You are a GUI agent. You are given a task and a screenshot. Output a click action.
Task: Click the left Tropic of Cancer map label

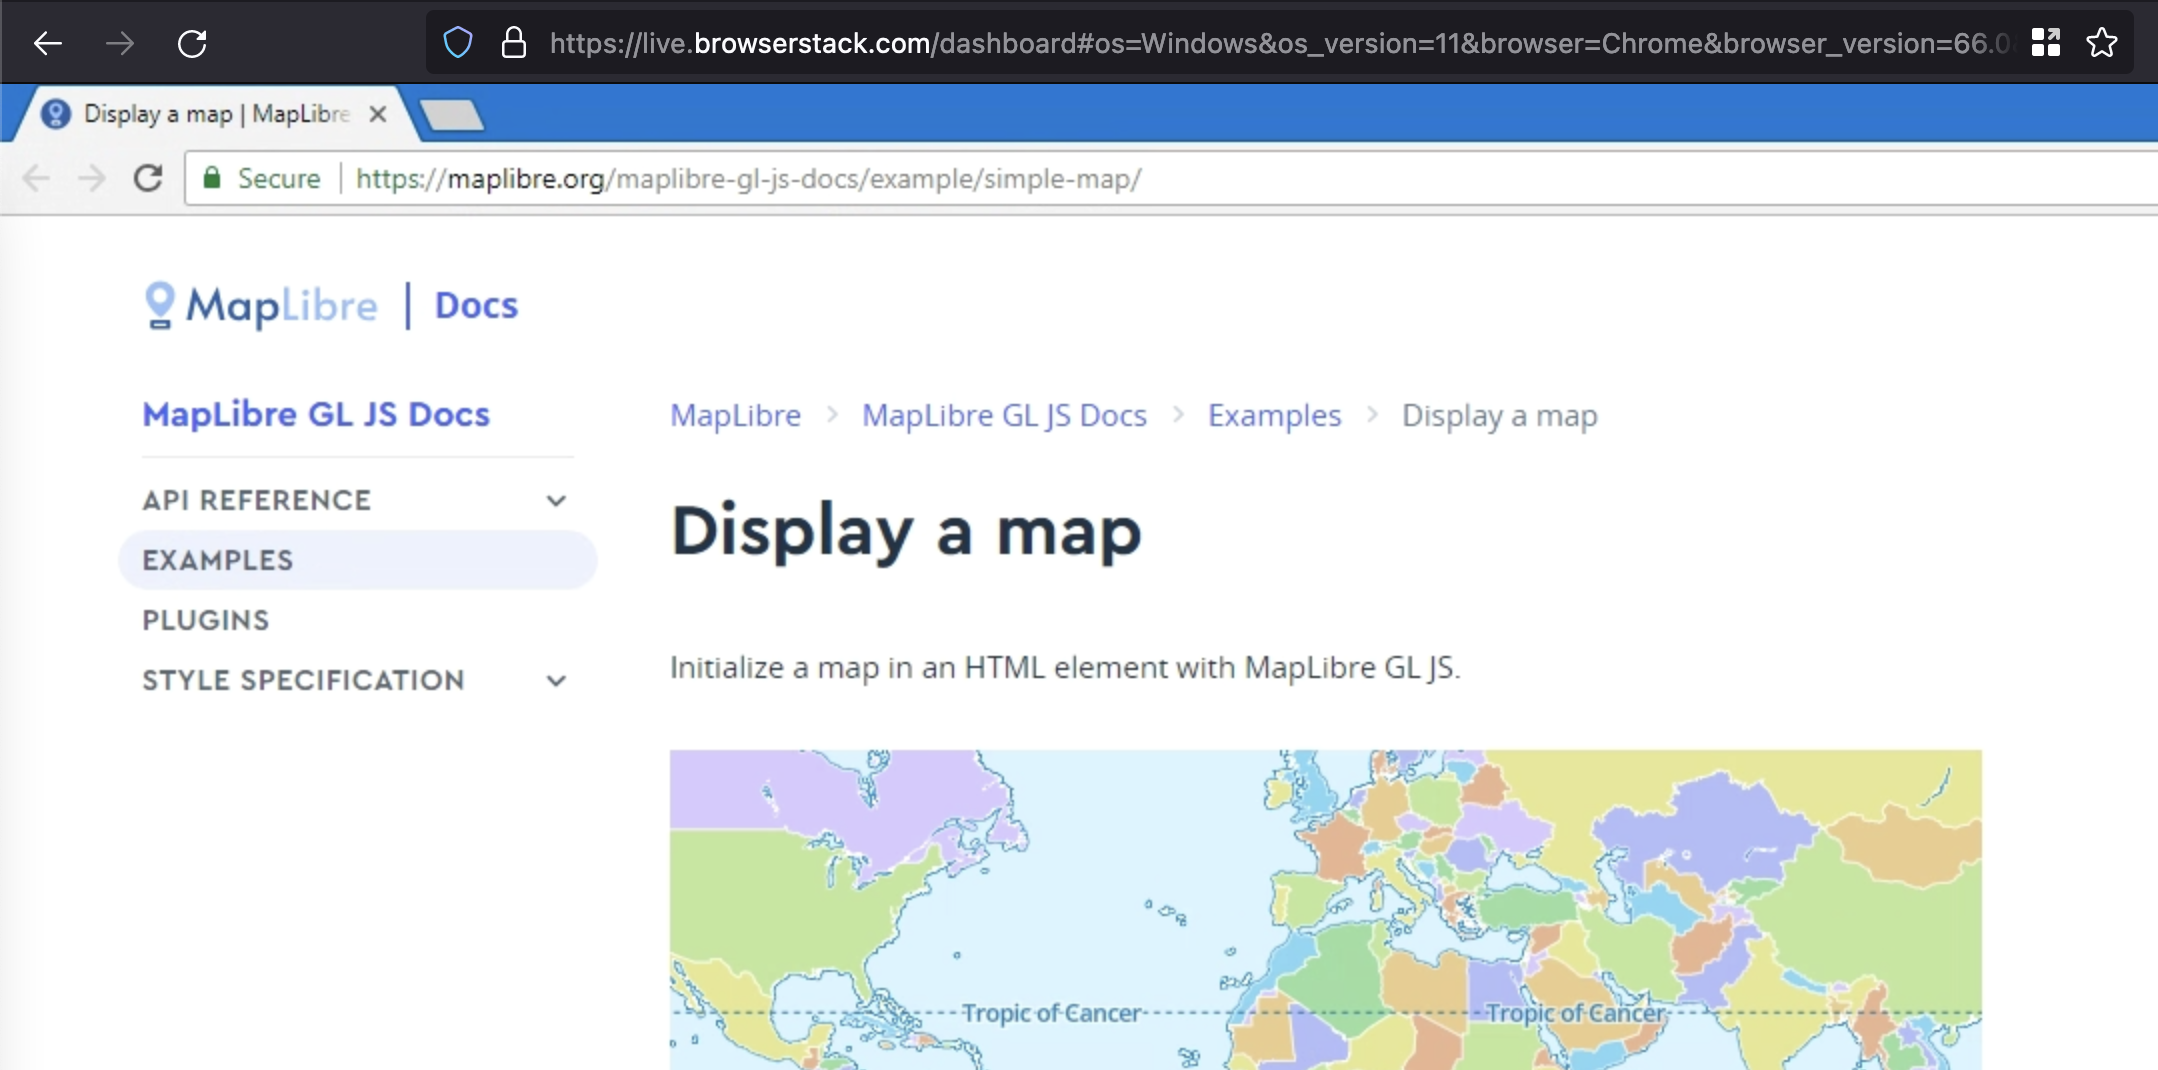[x=1052, y=1013]
